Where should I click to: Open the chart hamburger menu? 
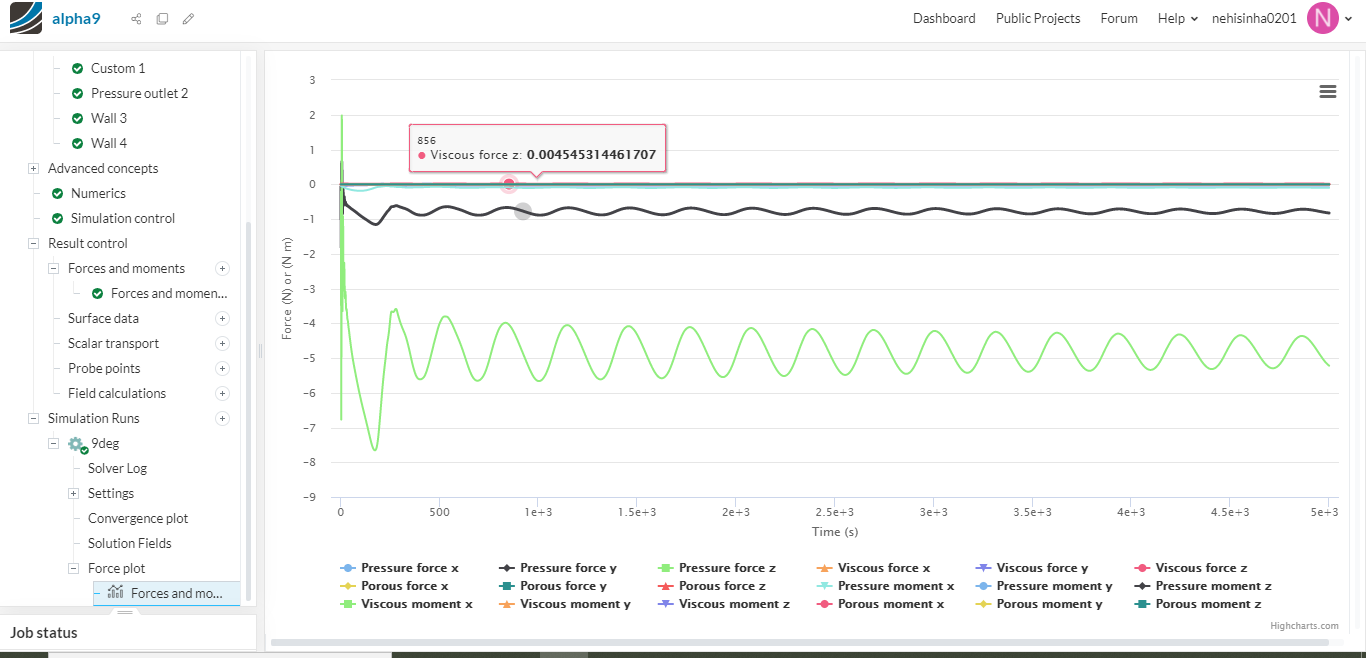click(x=1327, y=92)
